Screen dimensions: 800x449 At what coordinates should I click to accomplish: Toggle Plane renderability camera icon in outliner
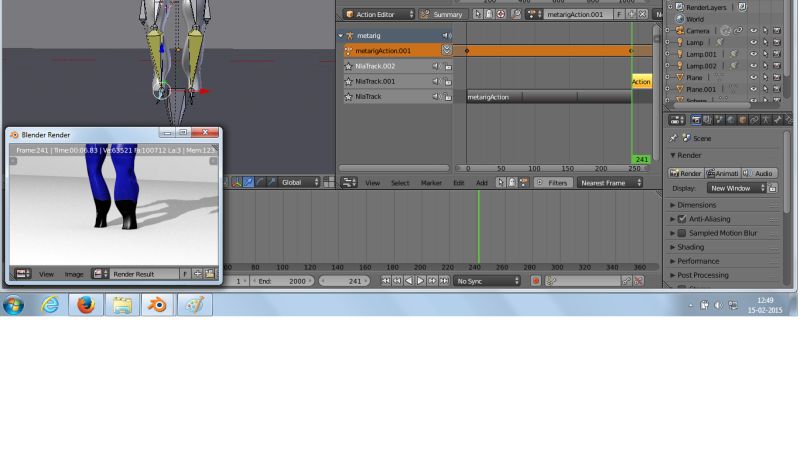[x=777, y=78]
